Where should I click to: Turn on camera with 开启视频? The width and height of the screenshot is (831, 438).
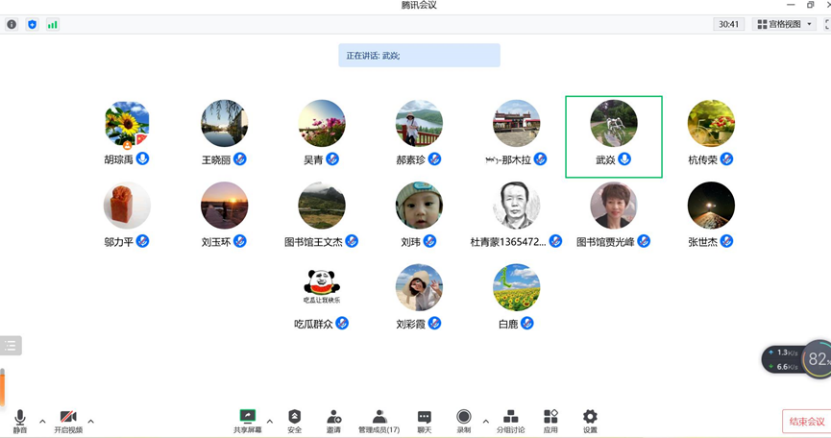pyautogui.click(x=68, y=419)
